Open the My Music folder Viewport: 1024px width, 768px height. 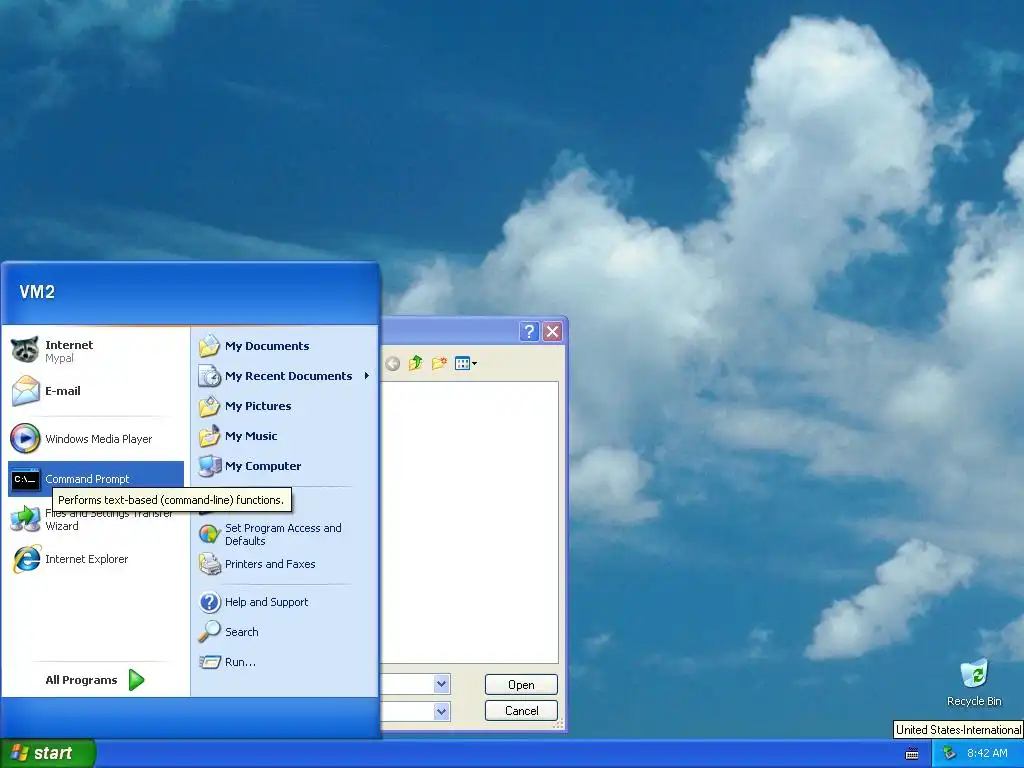[283, 436]
